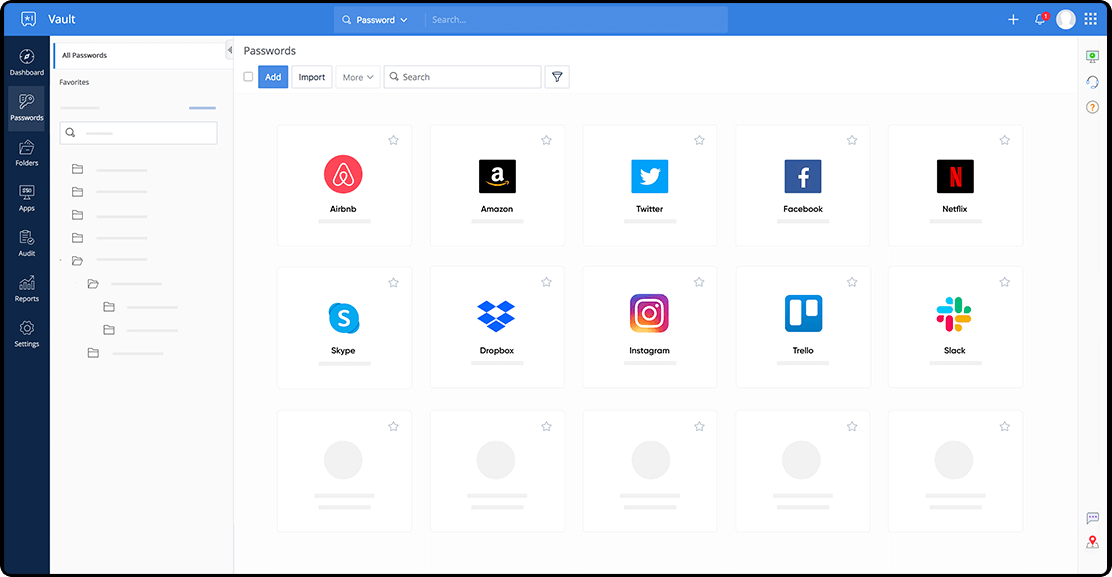Open the user profile avatar
The height and width of the screenshot is (577, 1112).
pos(1066,20)
